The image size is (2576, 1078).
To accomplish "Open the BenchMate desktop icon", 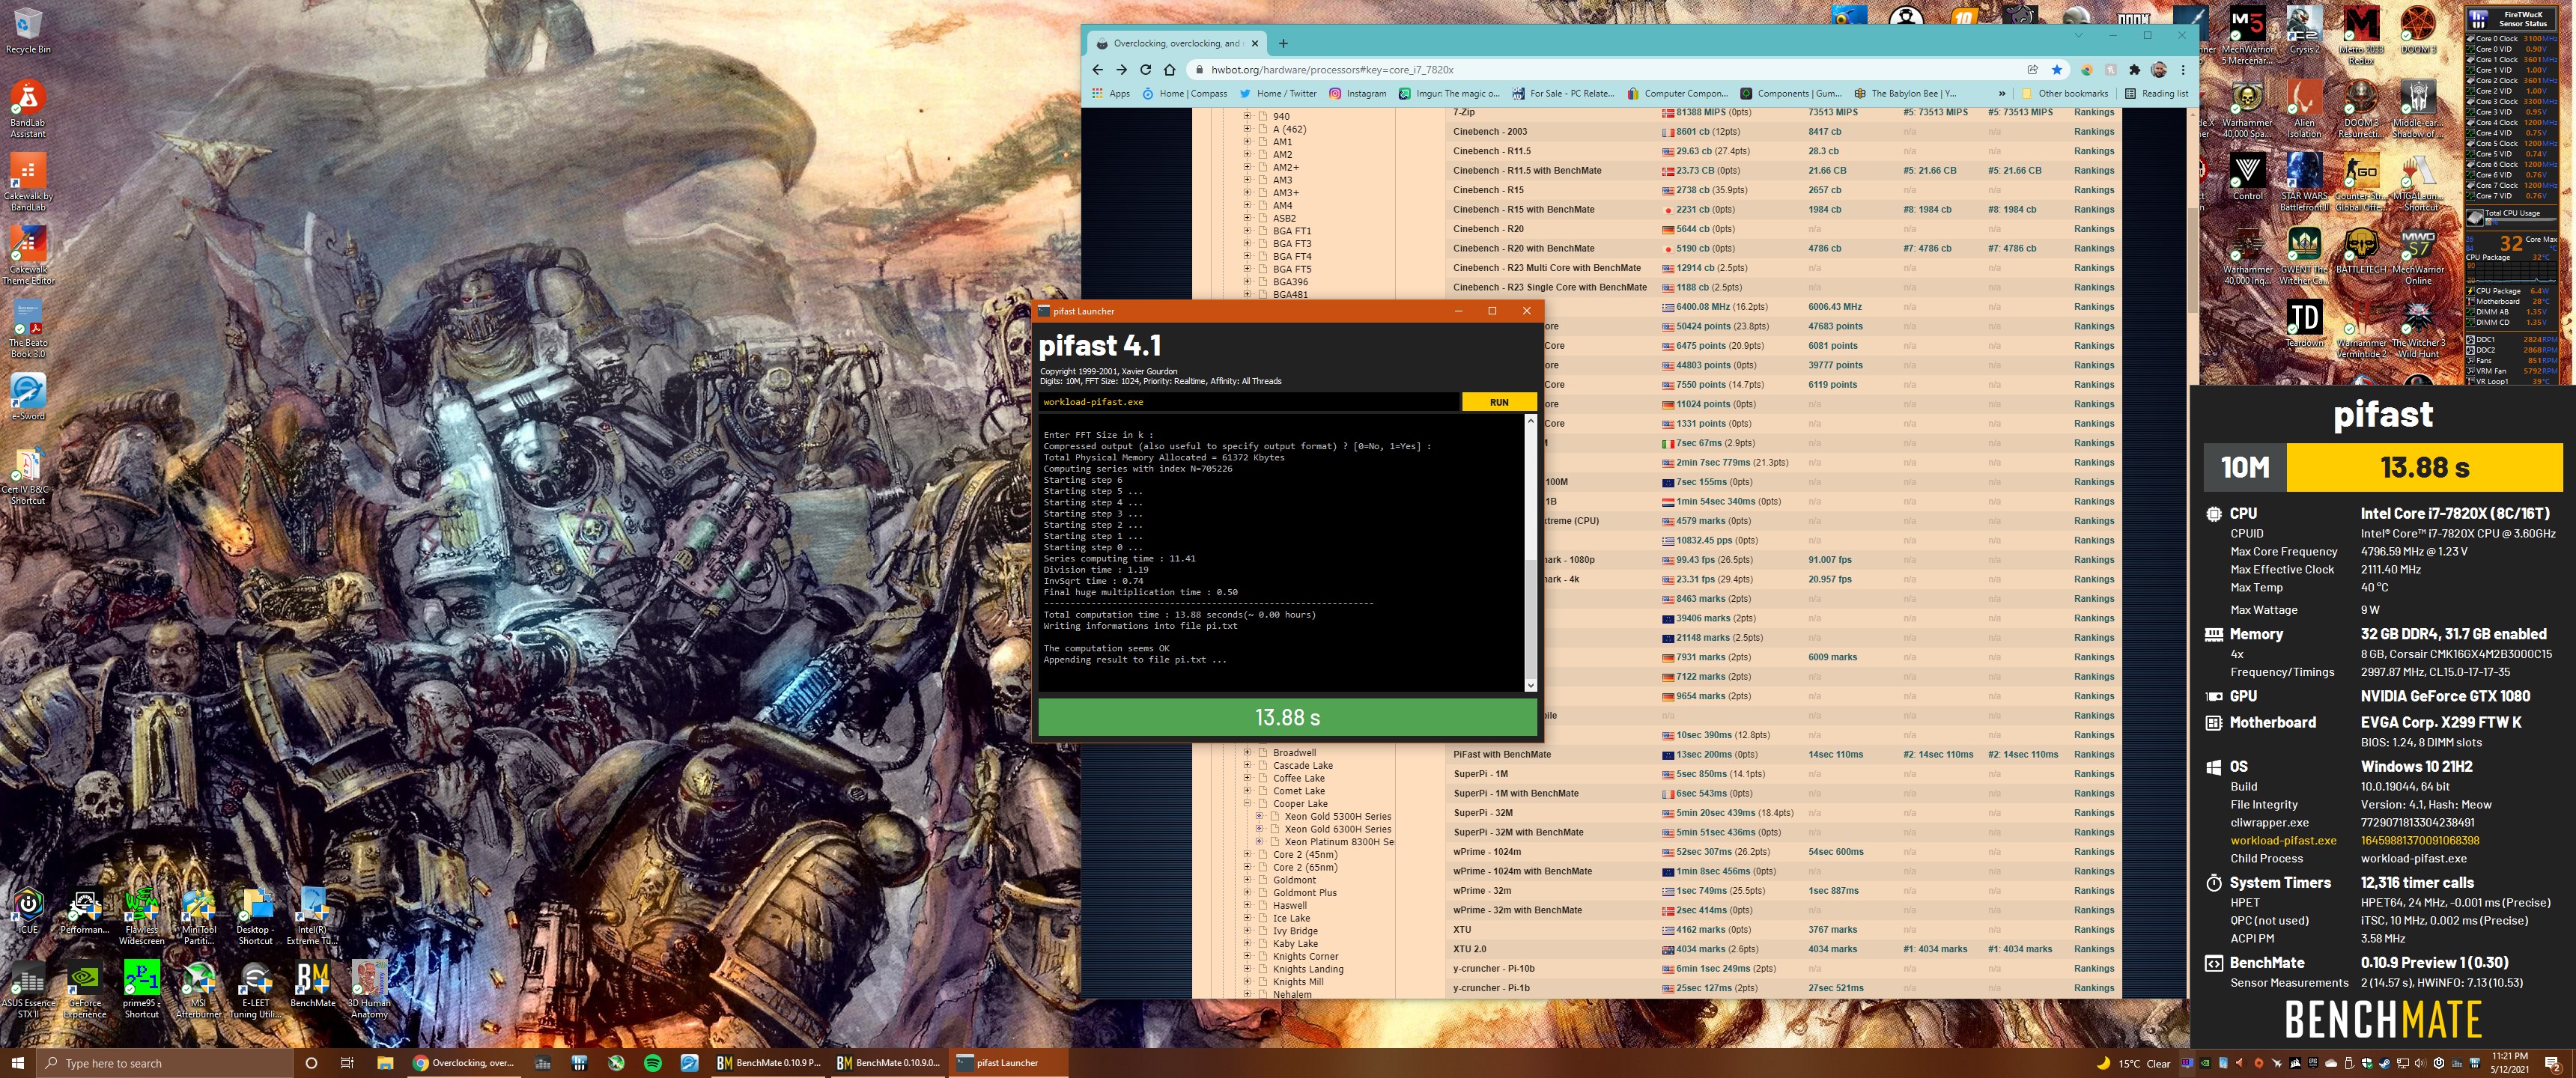I will click(x=312, y=985).
